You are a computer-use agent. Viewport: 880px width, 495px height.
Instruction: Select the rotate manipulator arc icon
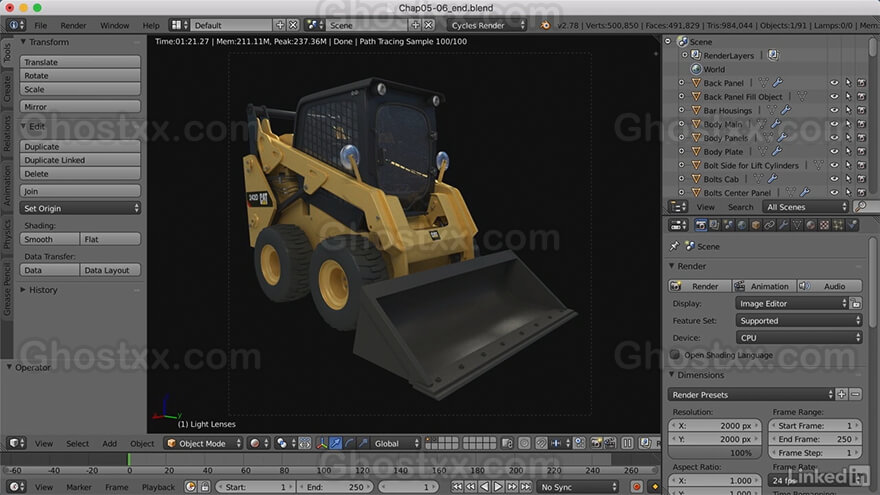point(349,443)
